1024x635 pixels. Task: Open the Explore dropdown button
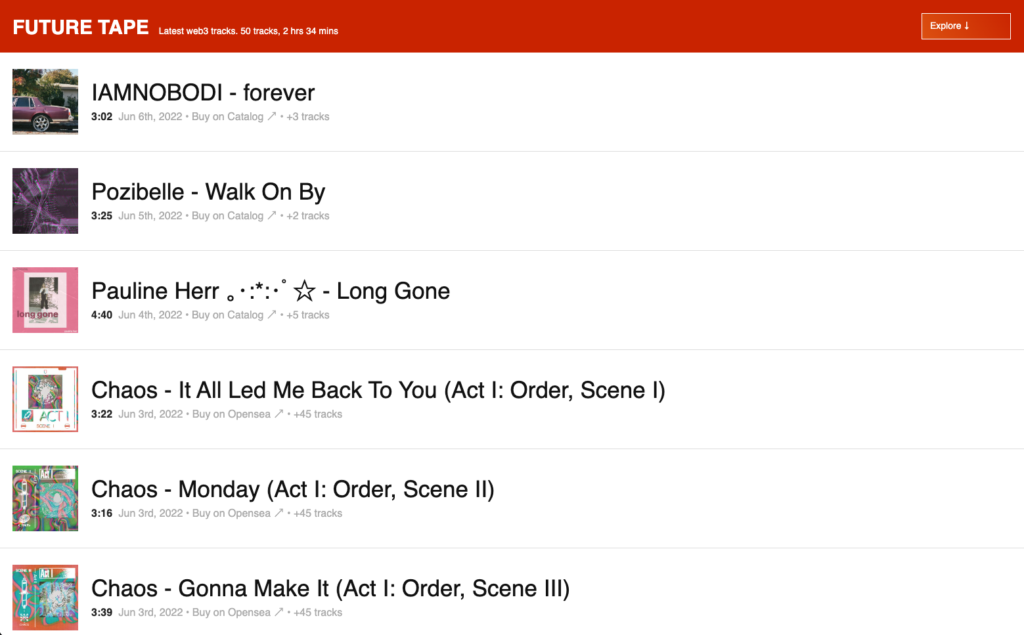pyautogui.click(x=965, y=26)
